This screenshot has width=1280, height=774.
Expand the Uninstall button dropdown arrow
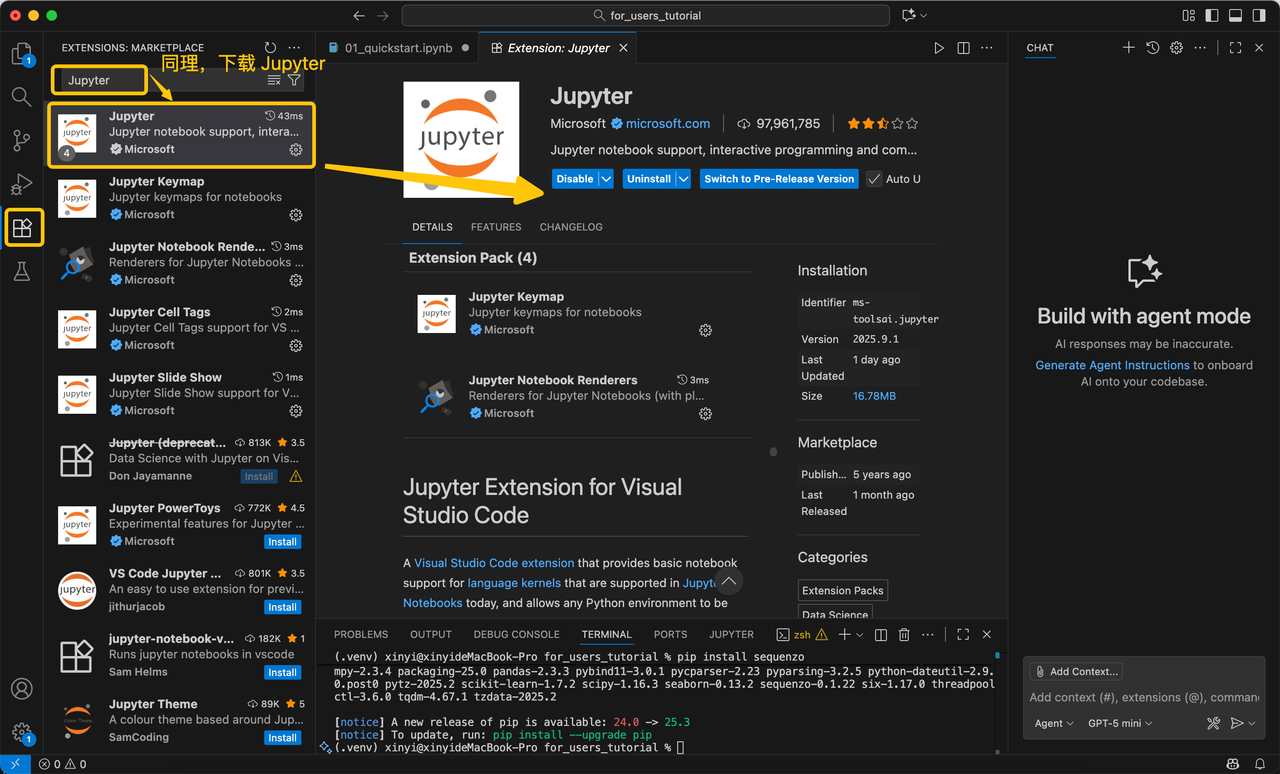pyautogui.click(x=683, y=179)
